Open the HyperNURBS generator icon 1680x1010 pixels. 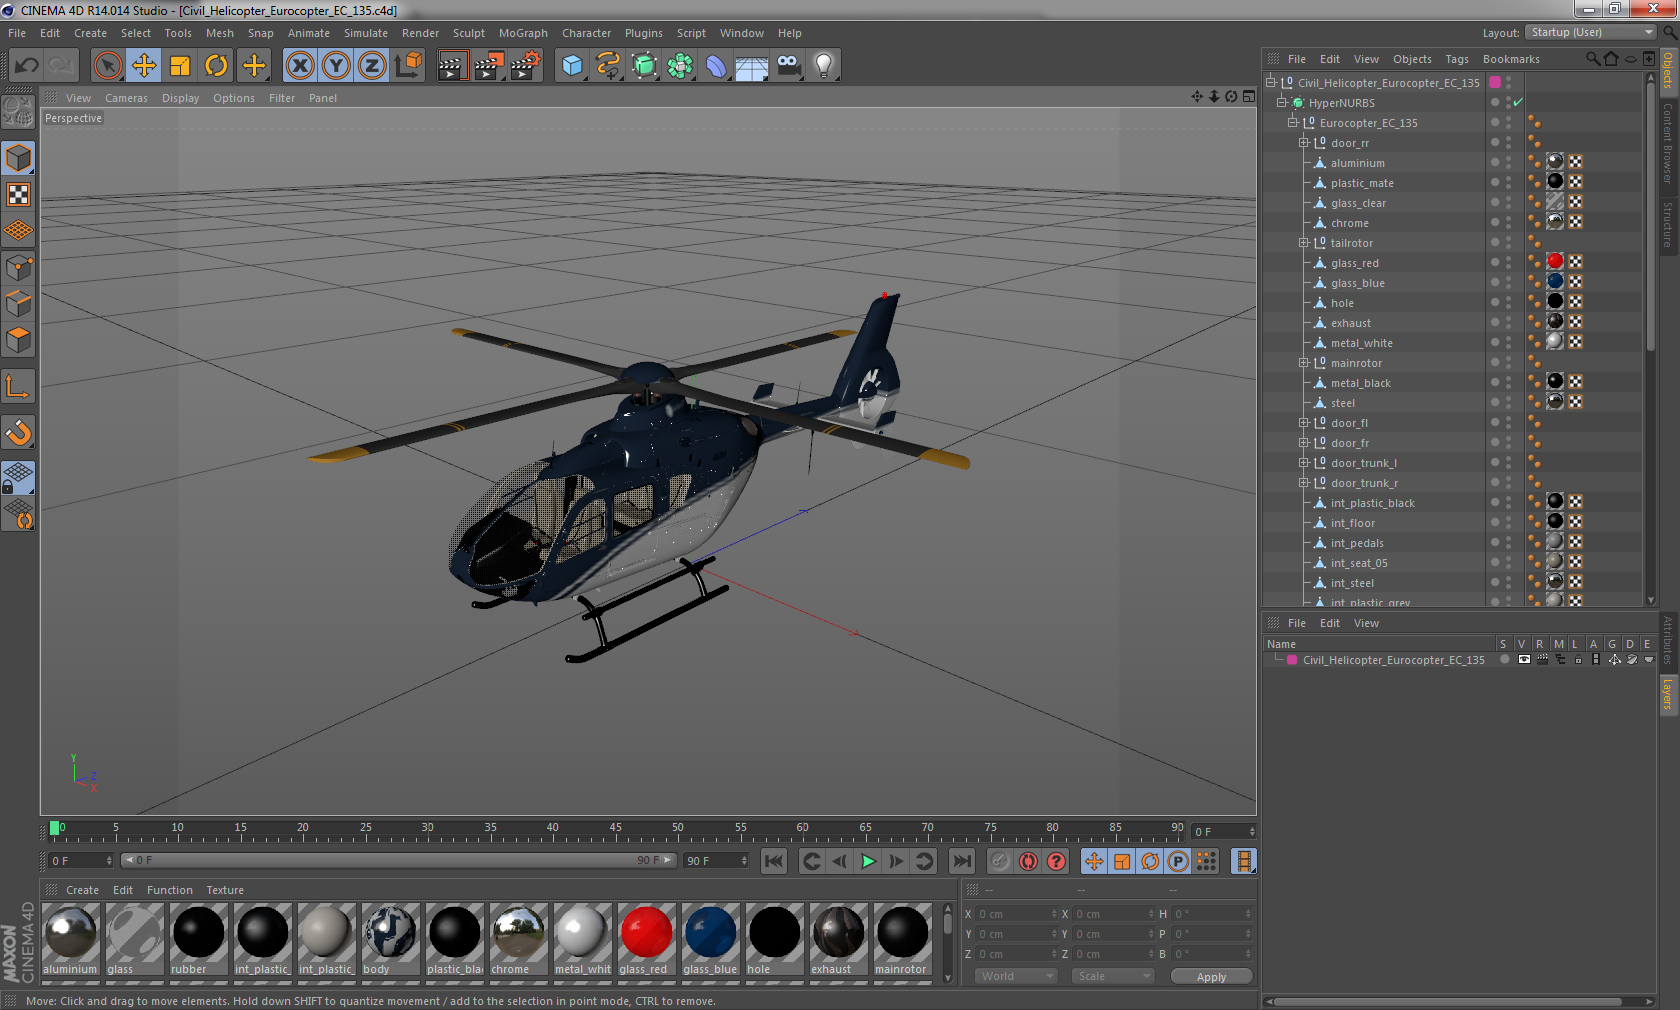pyautogui.click(x=644, y=66)
